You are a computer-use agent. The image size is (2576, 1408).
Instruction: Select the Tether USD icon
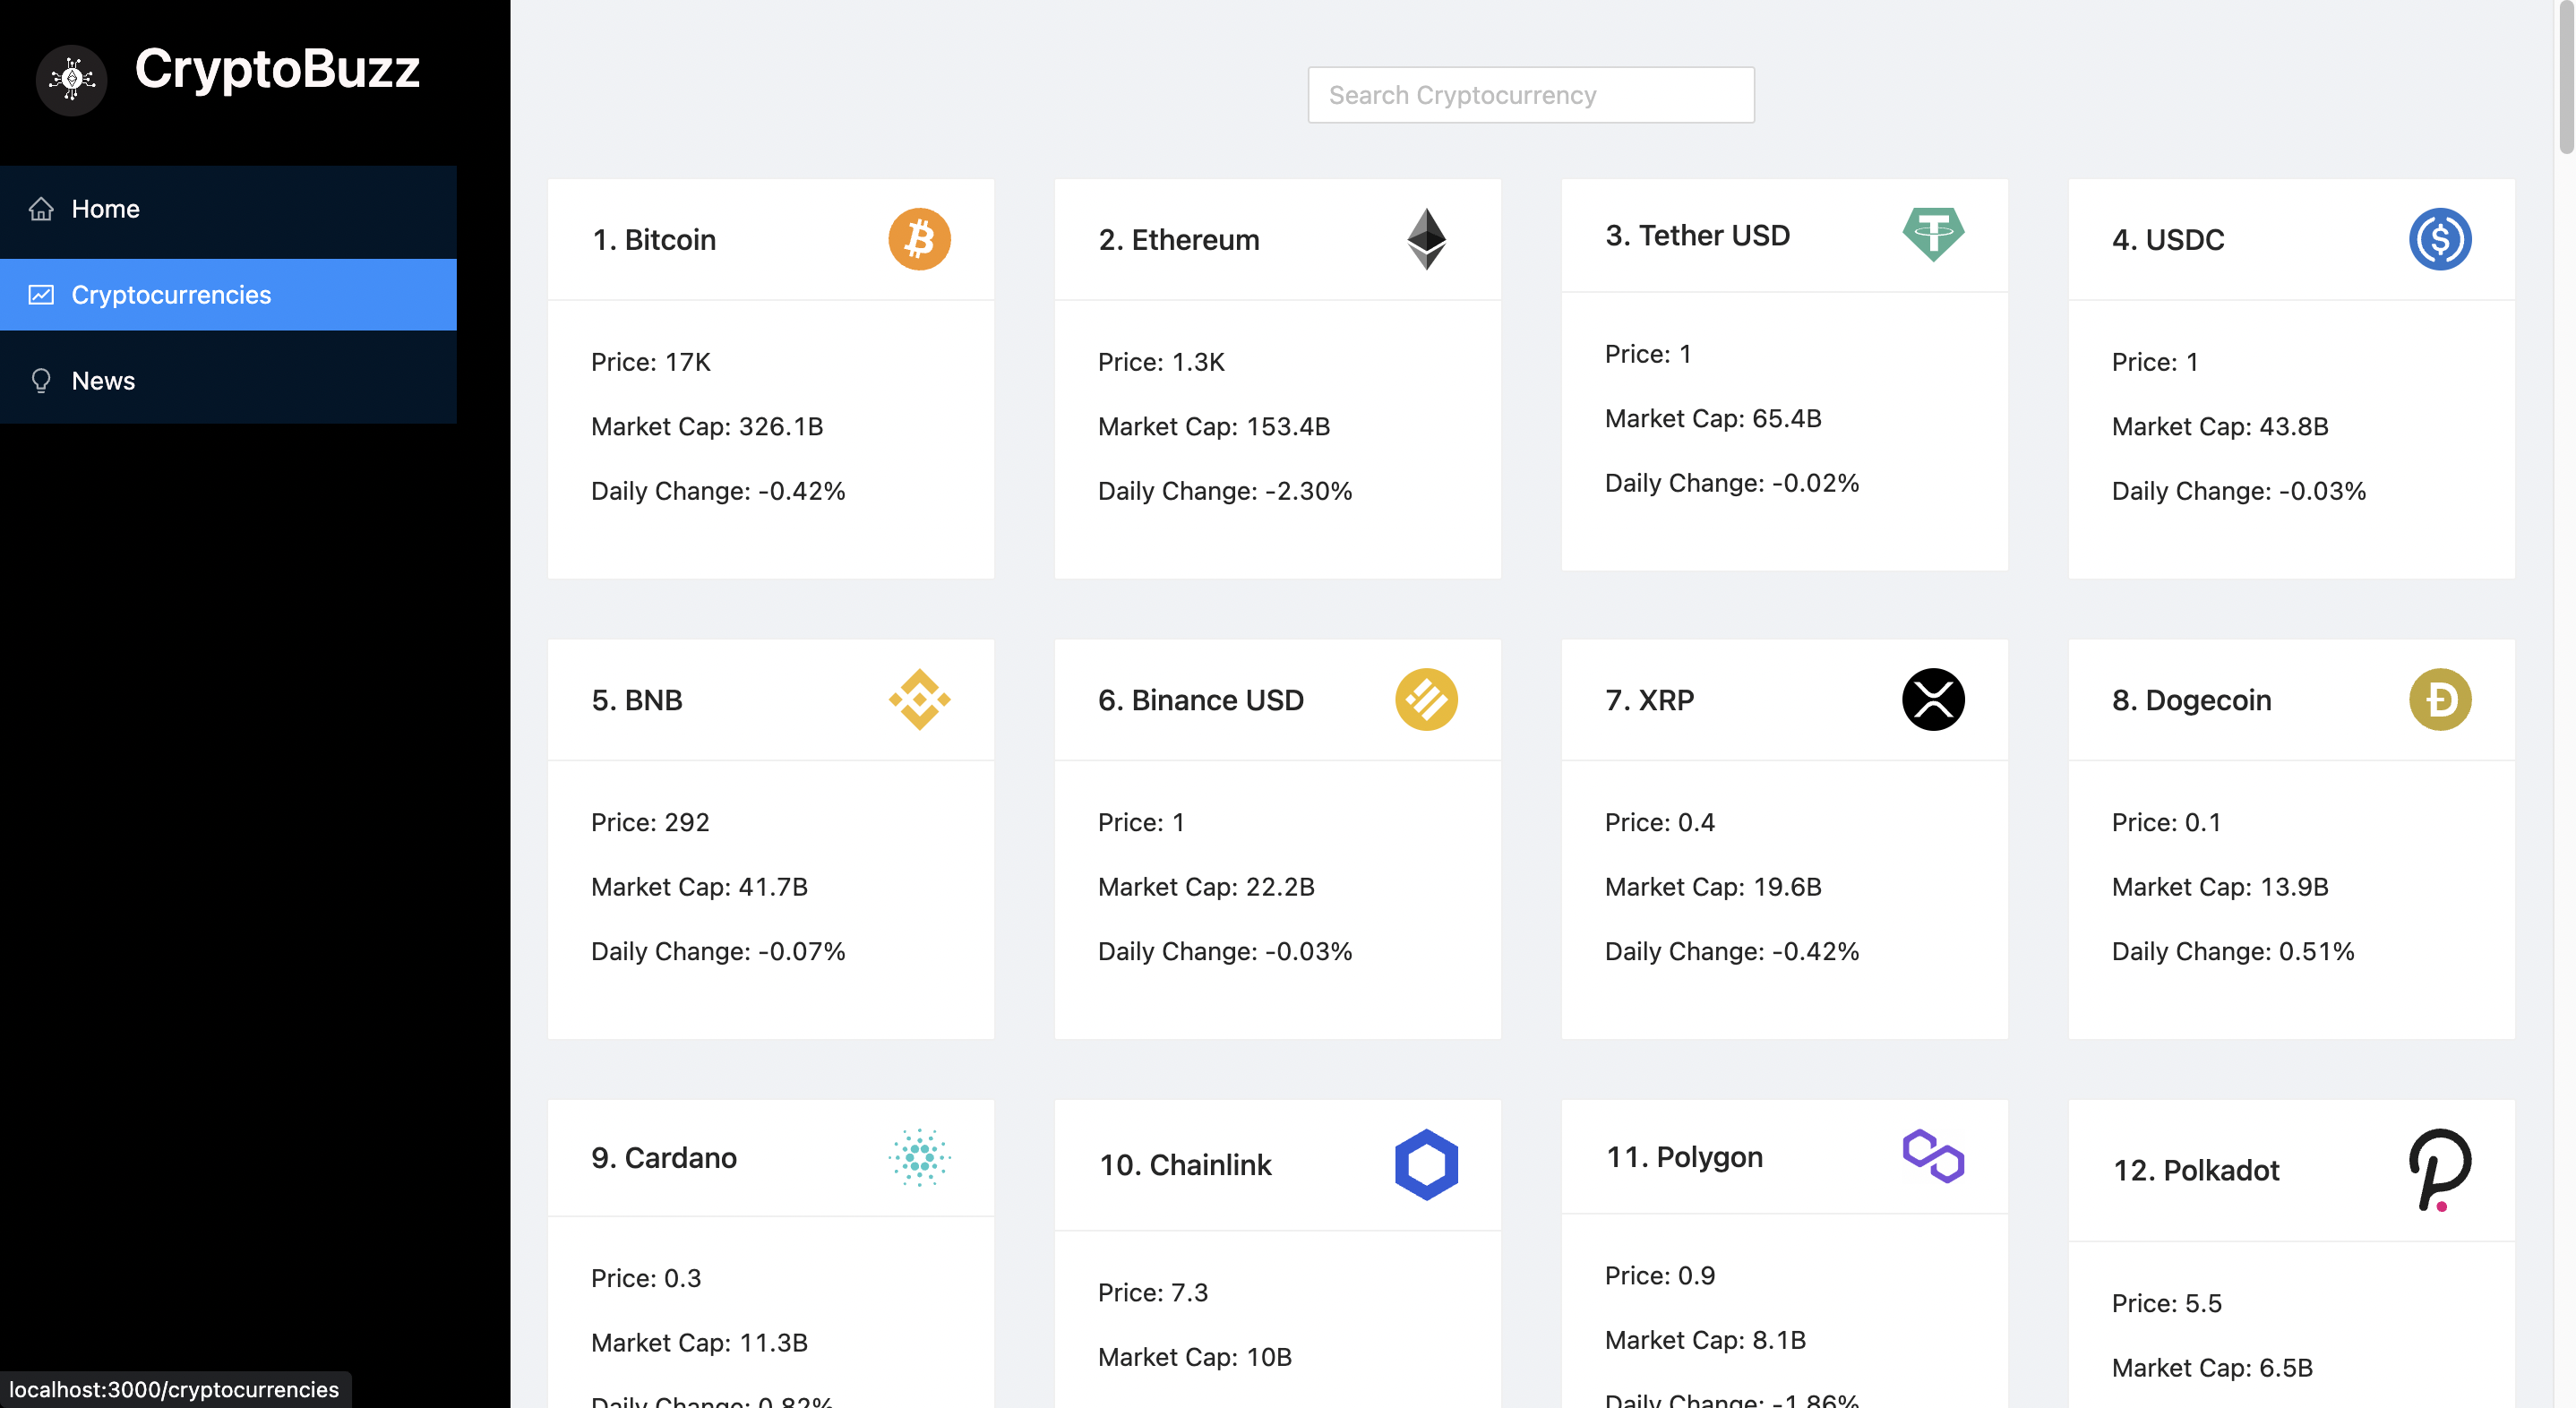tap(1934, 235)
